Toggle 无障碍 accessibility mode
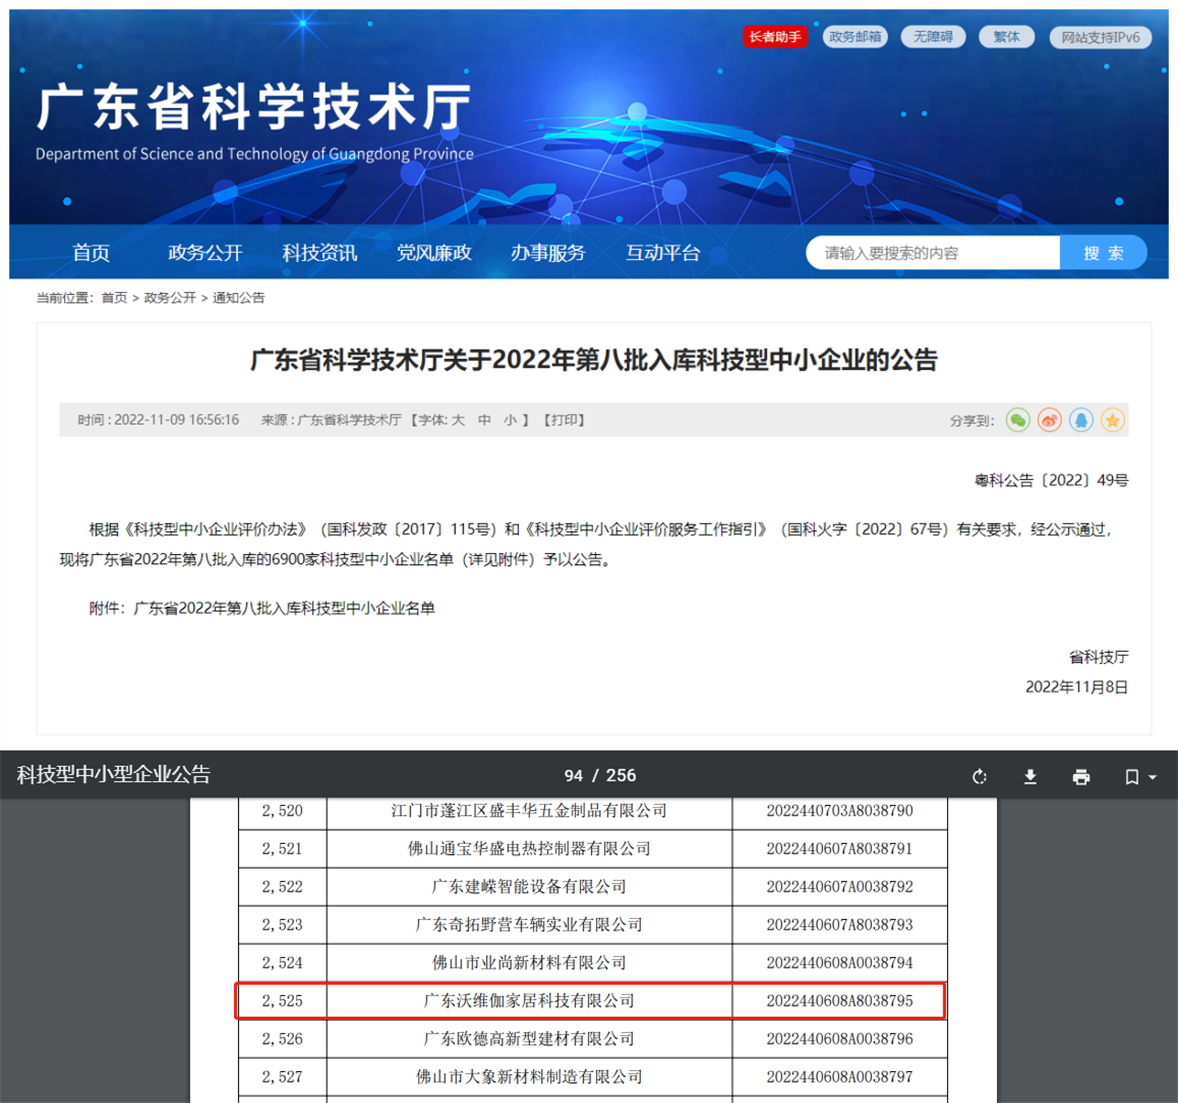 933,37
